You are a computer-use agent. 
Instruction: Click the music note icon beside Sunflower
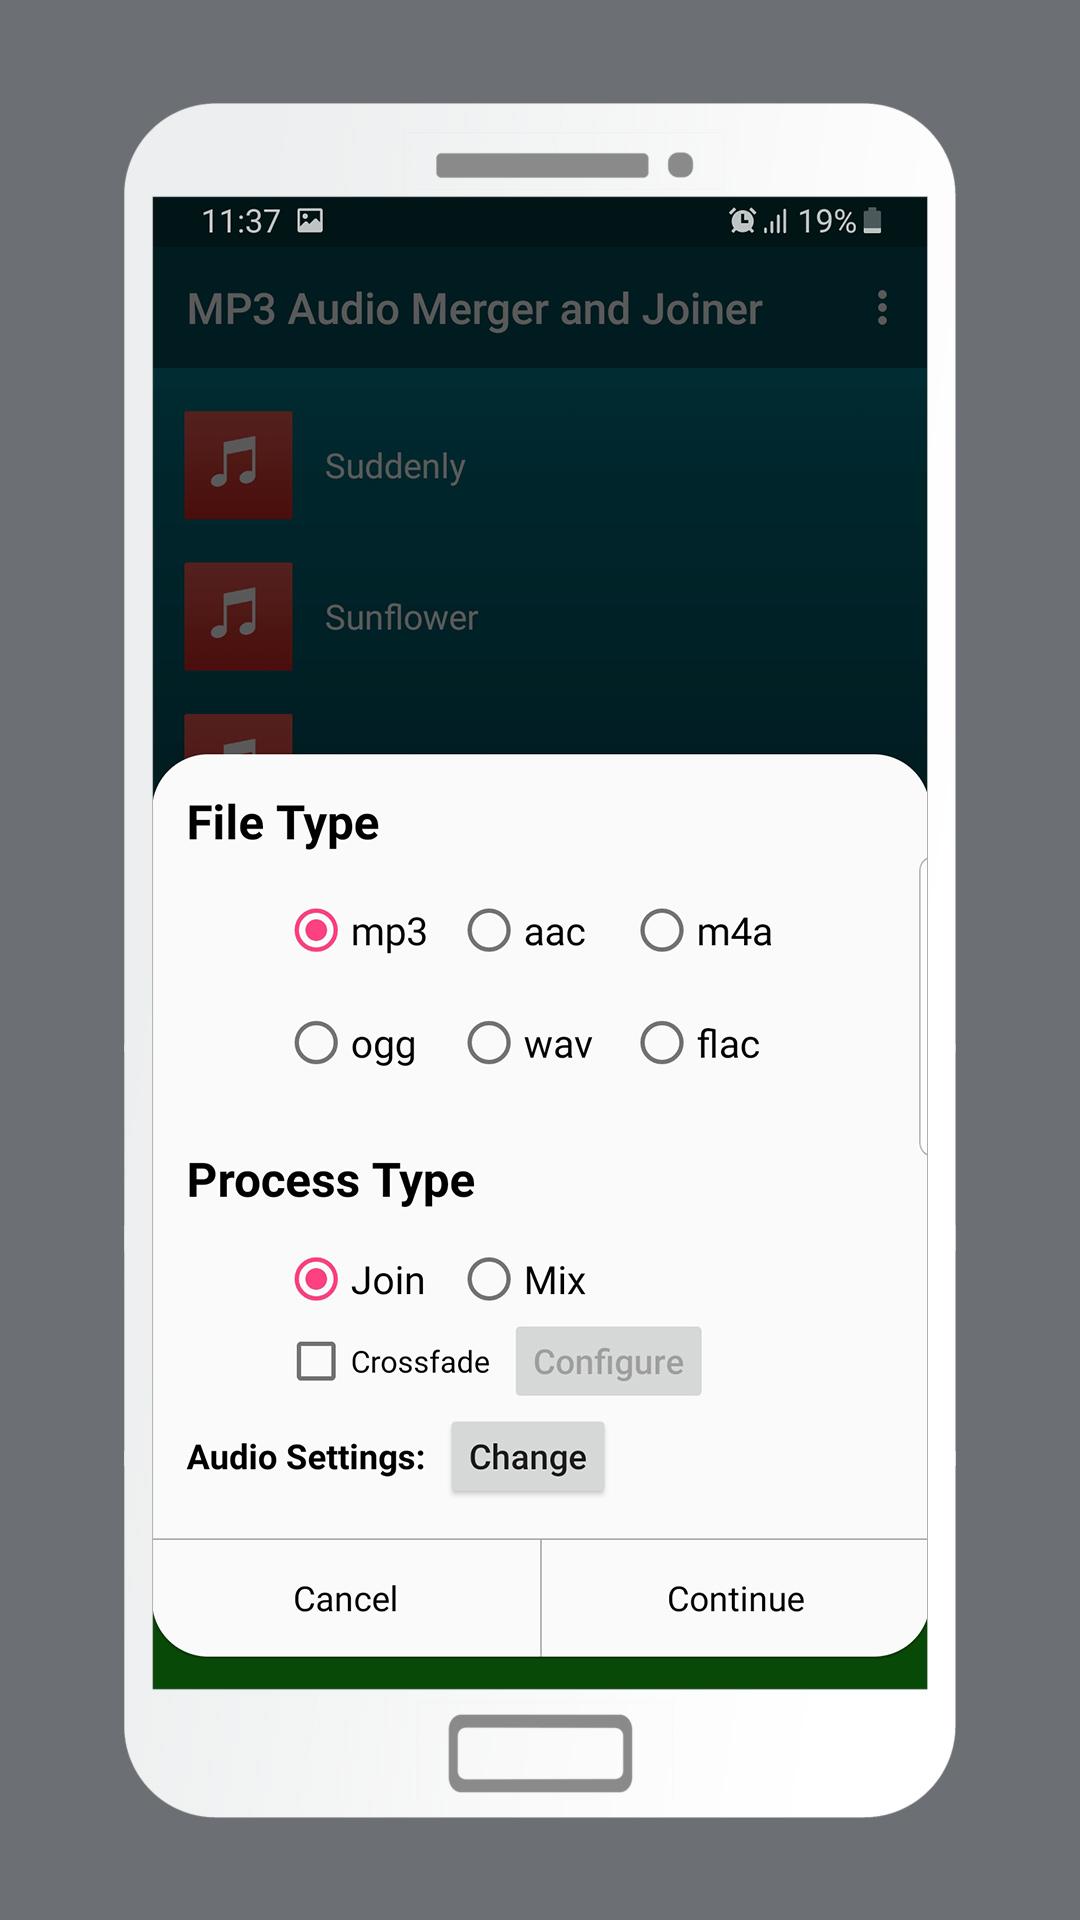click(x=238, y=617)
